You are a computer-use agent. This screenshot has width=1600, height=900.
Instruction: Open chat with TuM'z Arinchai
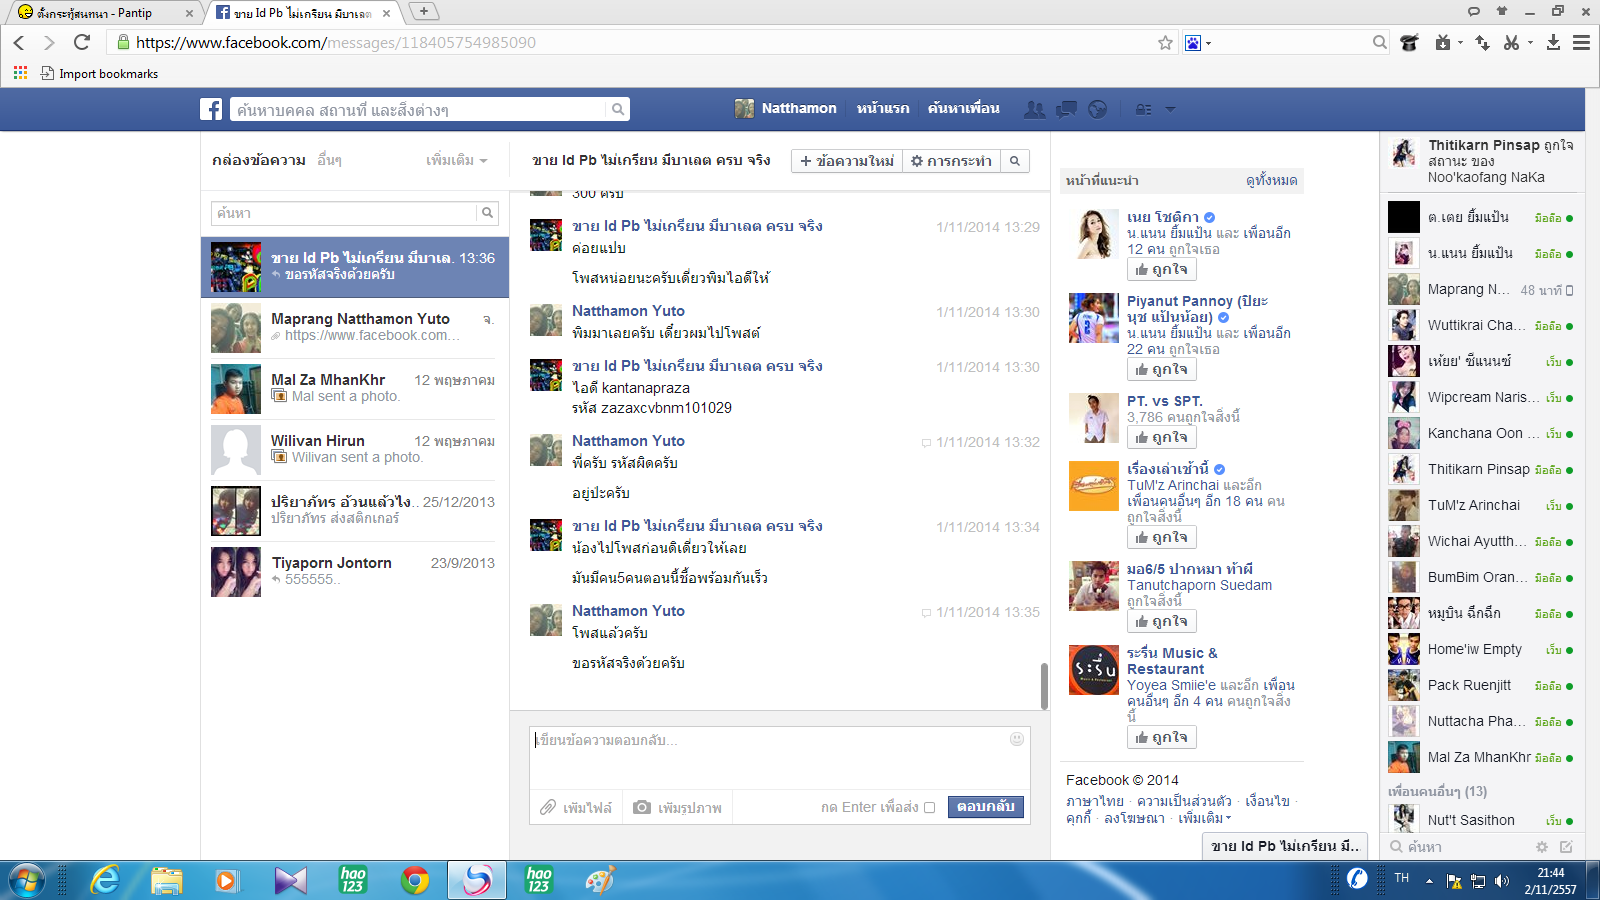[x=1482, y=505]
